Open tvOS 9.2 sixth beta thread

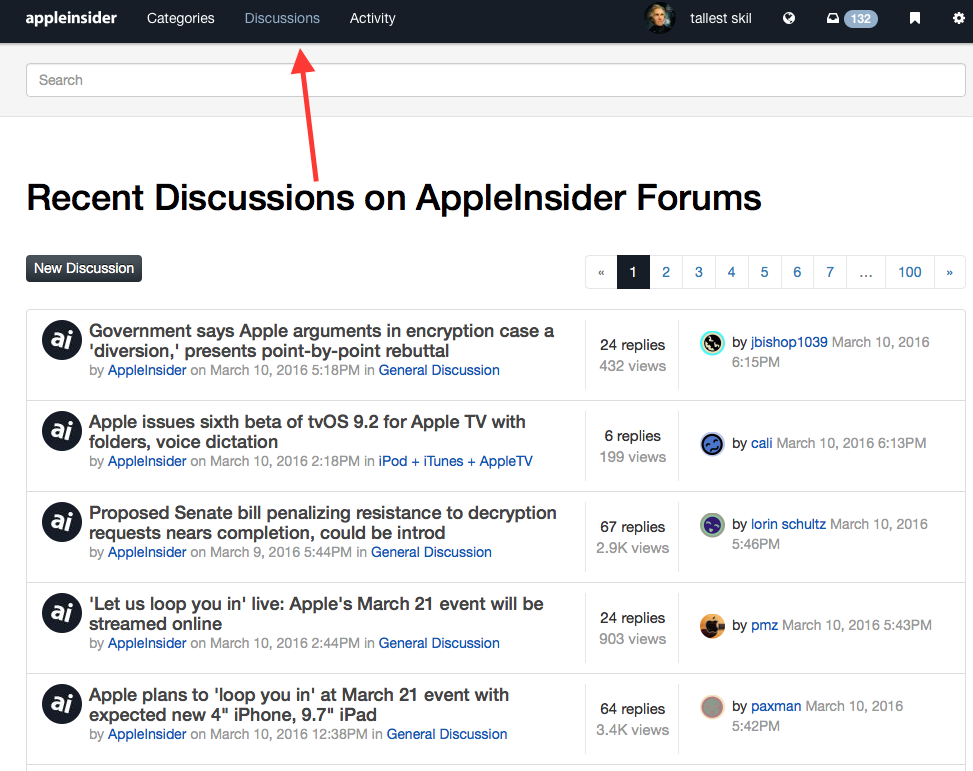[x=307, y=431]
